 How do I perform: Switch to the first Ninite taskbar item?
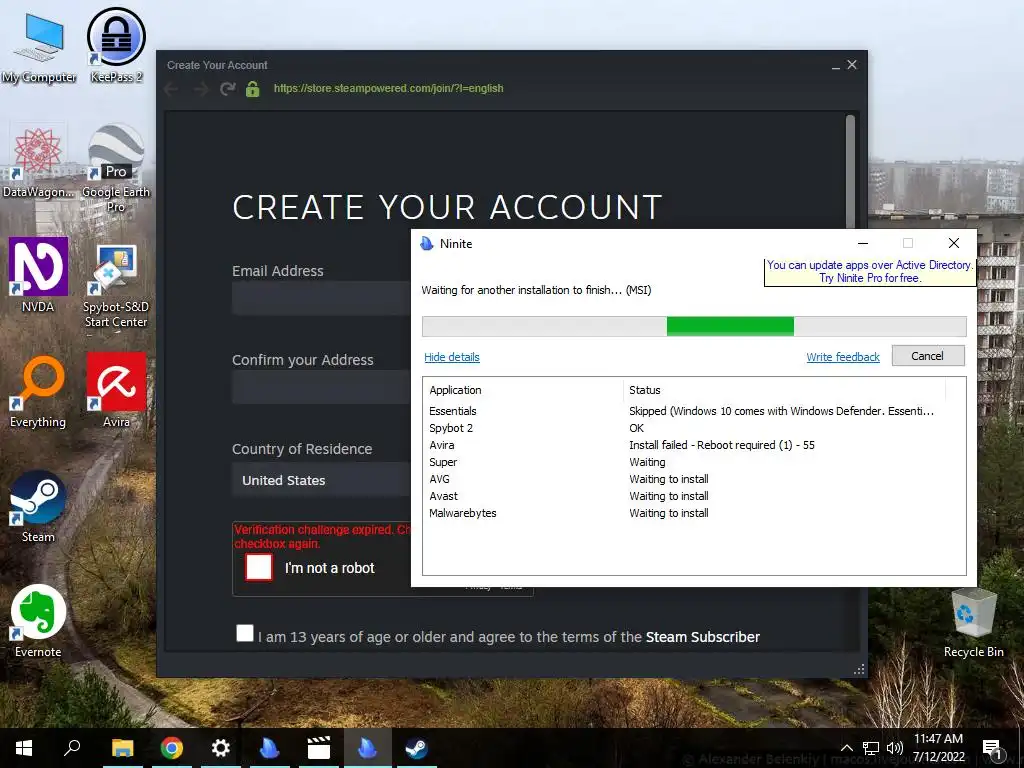tap(269, 748)
